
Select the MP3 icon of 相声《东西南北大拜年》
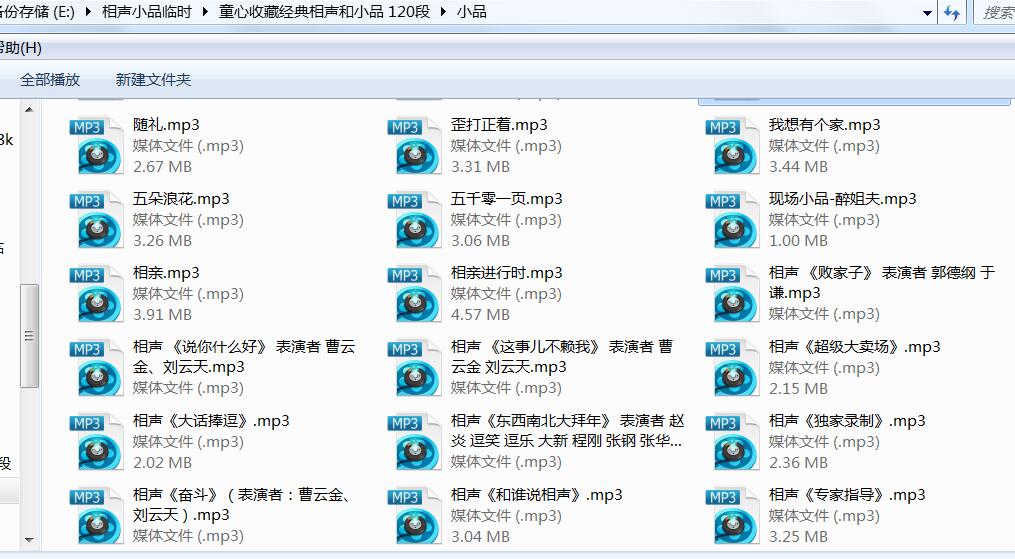coord(414,441)
